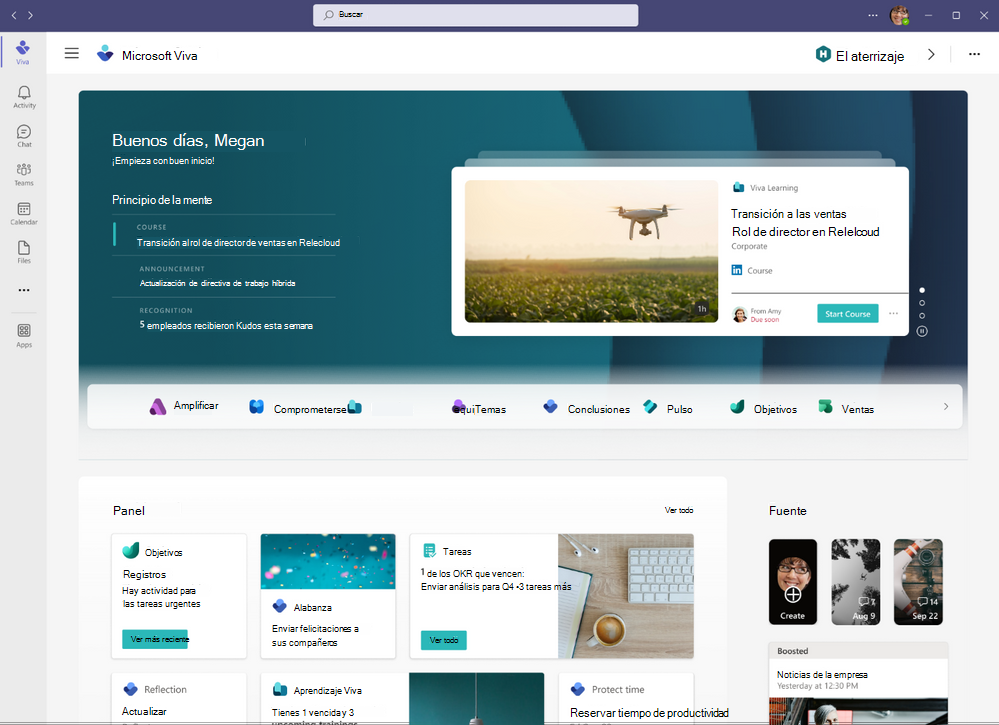Open Files in the left sidebar
This screenshot has height=725, width=999.
click(x=23, y=249)
